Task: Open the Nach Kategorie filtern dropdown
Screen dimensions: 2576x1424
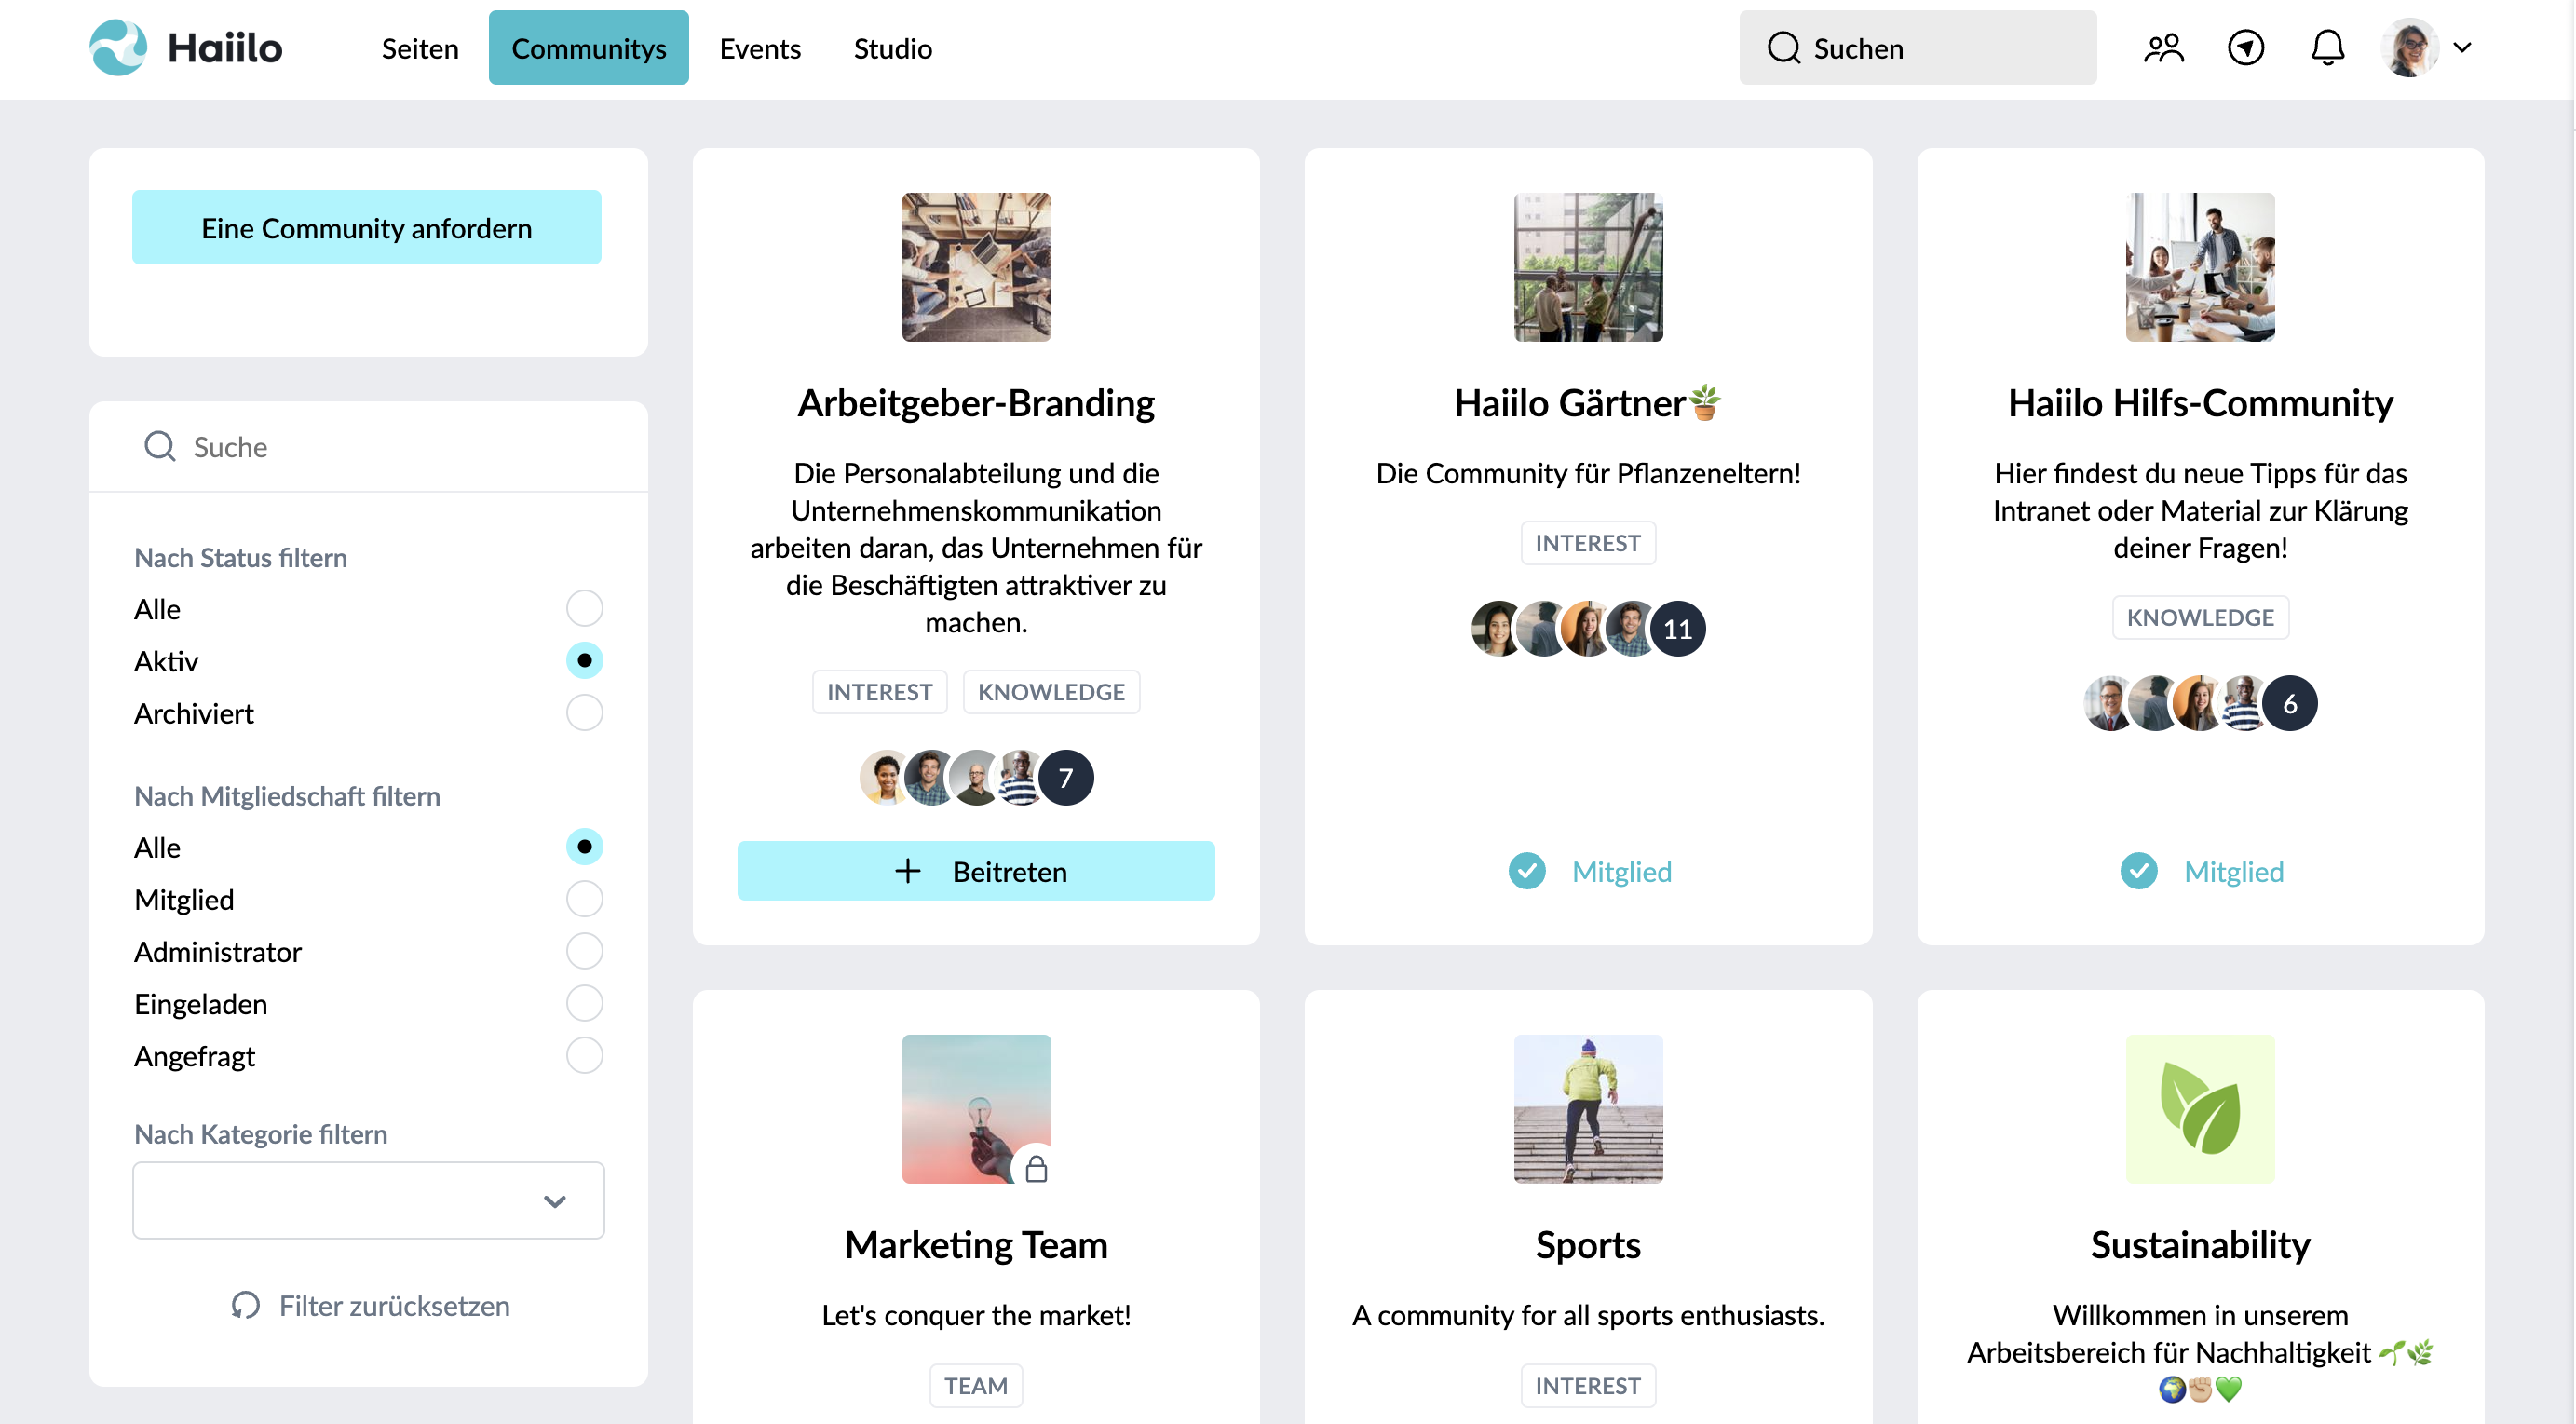Action: pos(368,1200)
